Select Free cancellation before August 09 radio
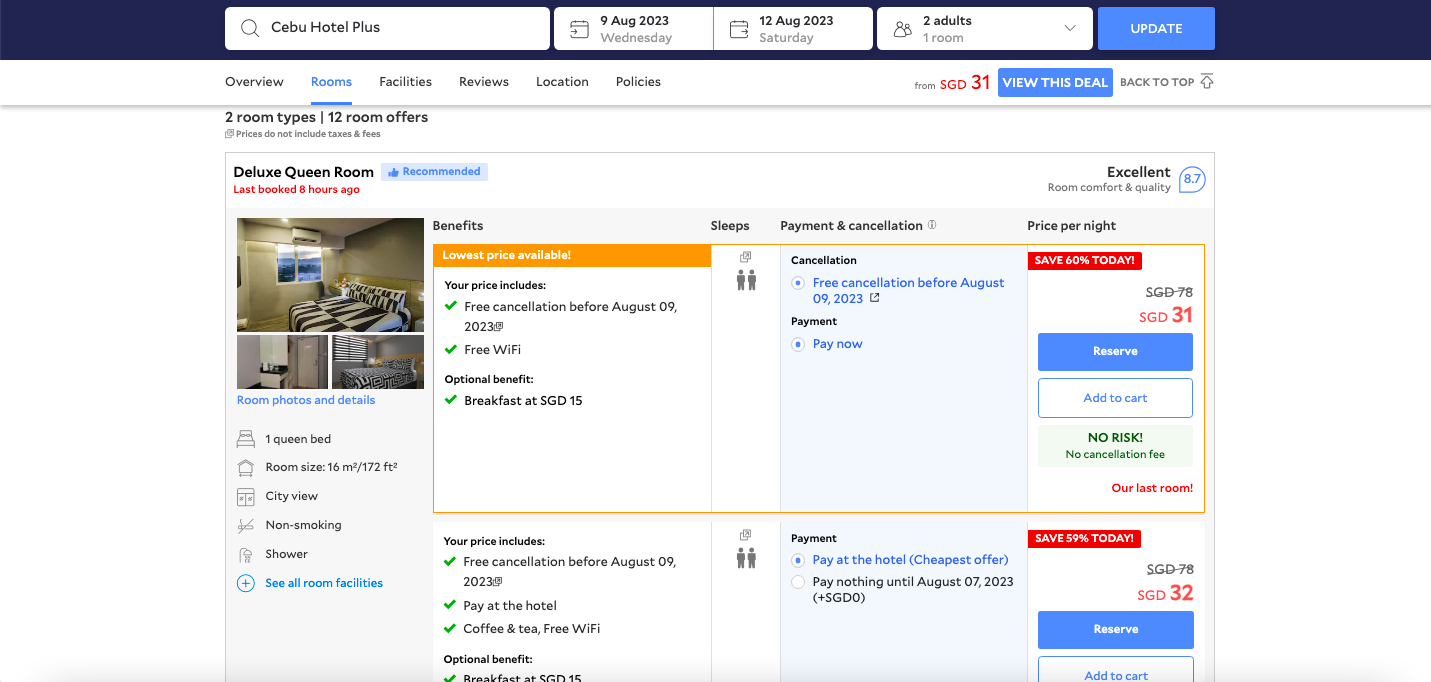Image resolution: width=1431 pixels, height=682 pixels. point(798,283)
